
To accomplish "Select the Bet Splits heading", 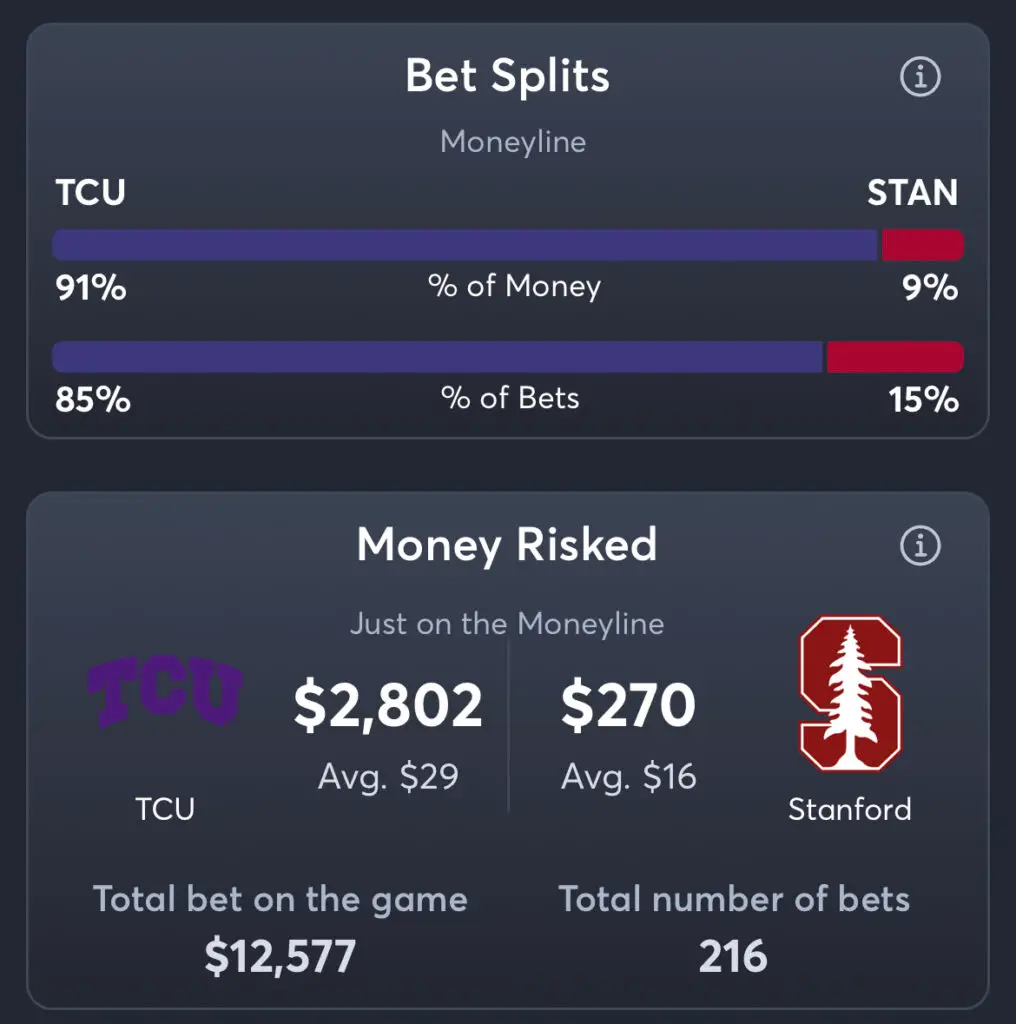I will 507,76.
